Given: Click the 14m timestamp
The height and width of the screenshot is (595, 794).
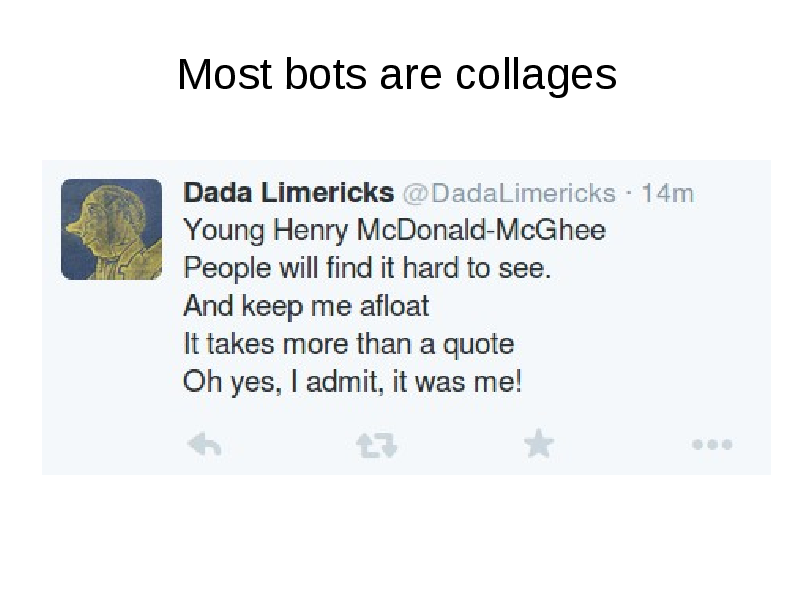Looking at the screenshot, I should 667,193.
